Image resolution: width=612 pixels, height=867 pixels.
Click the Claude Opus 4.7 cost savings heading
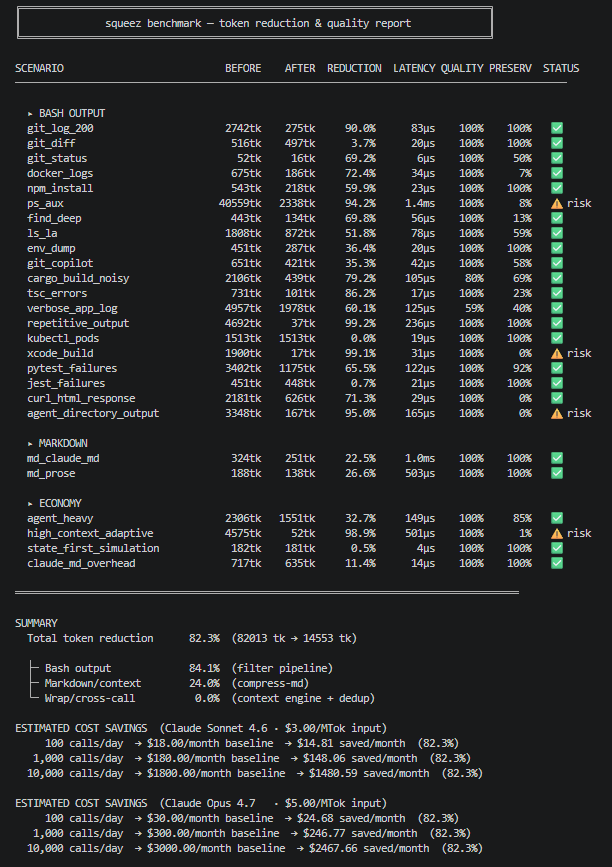(x=201, y=803)
